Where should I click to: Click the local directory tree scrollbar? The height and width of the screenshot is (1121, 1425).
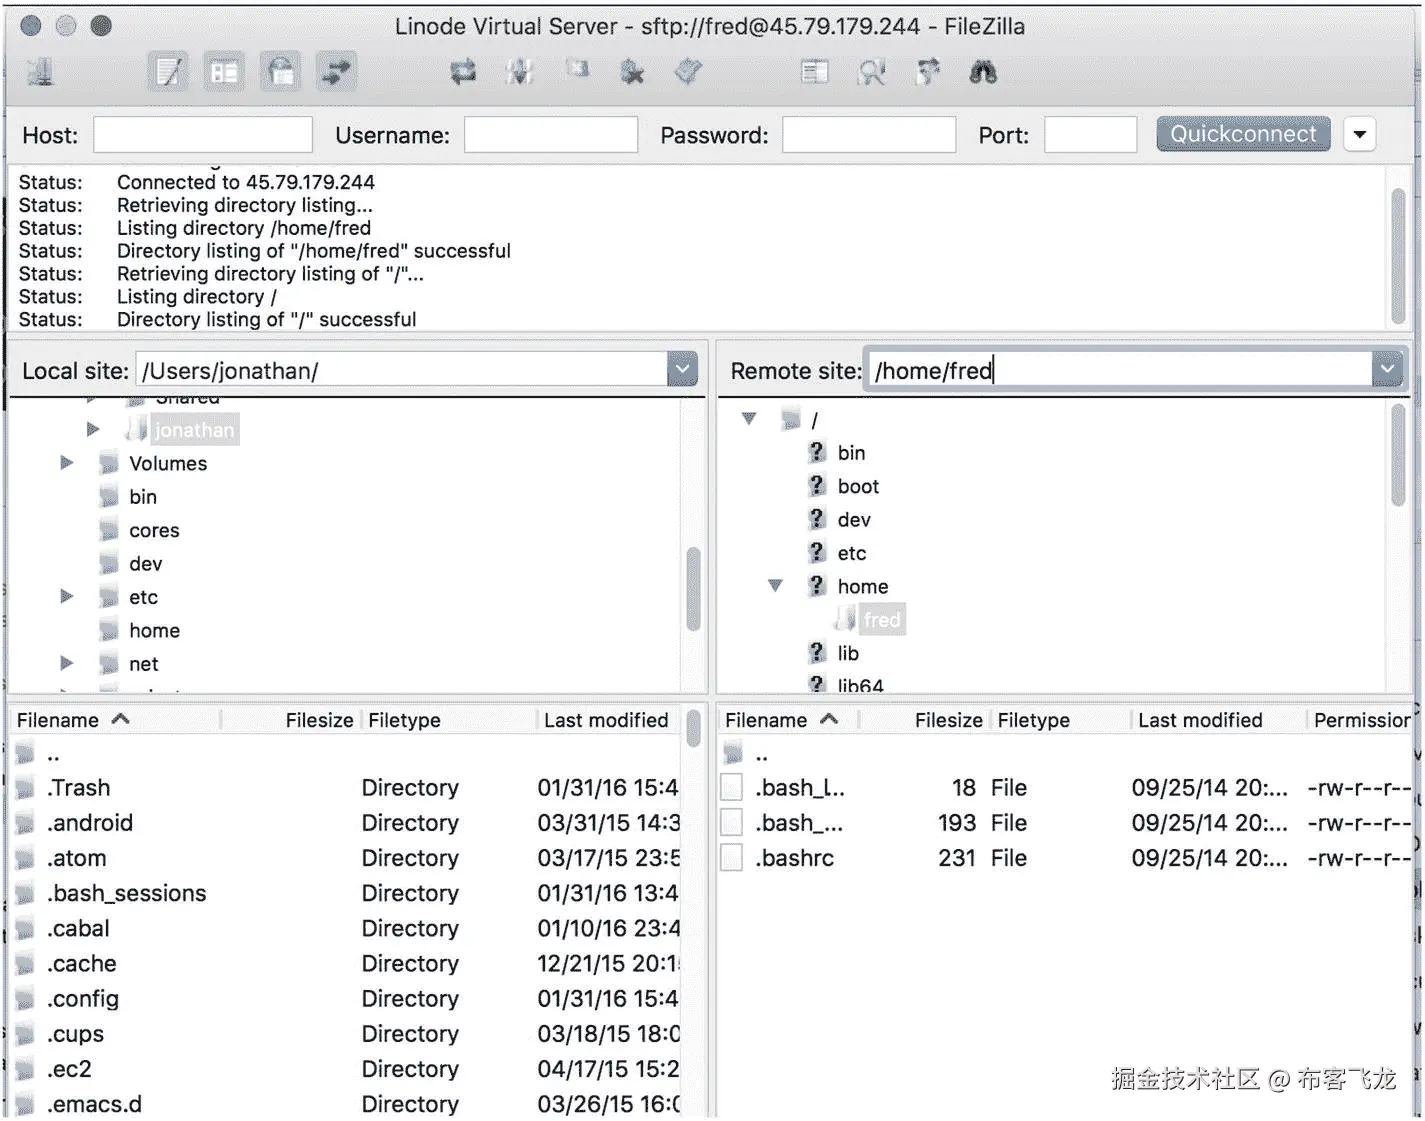pos(693,589)
